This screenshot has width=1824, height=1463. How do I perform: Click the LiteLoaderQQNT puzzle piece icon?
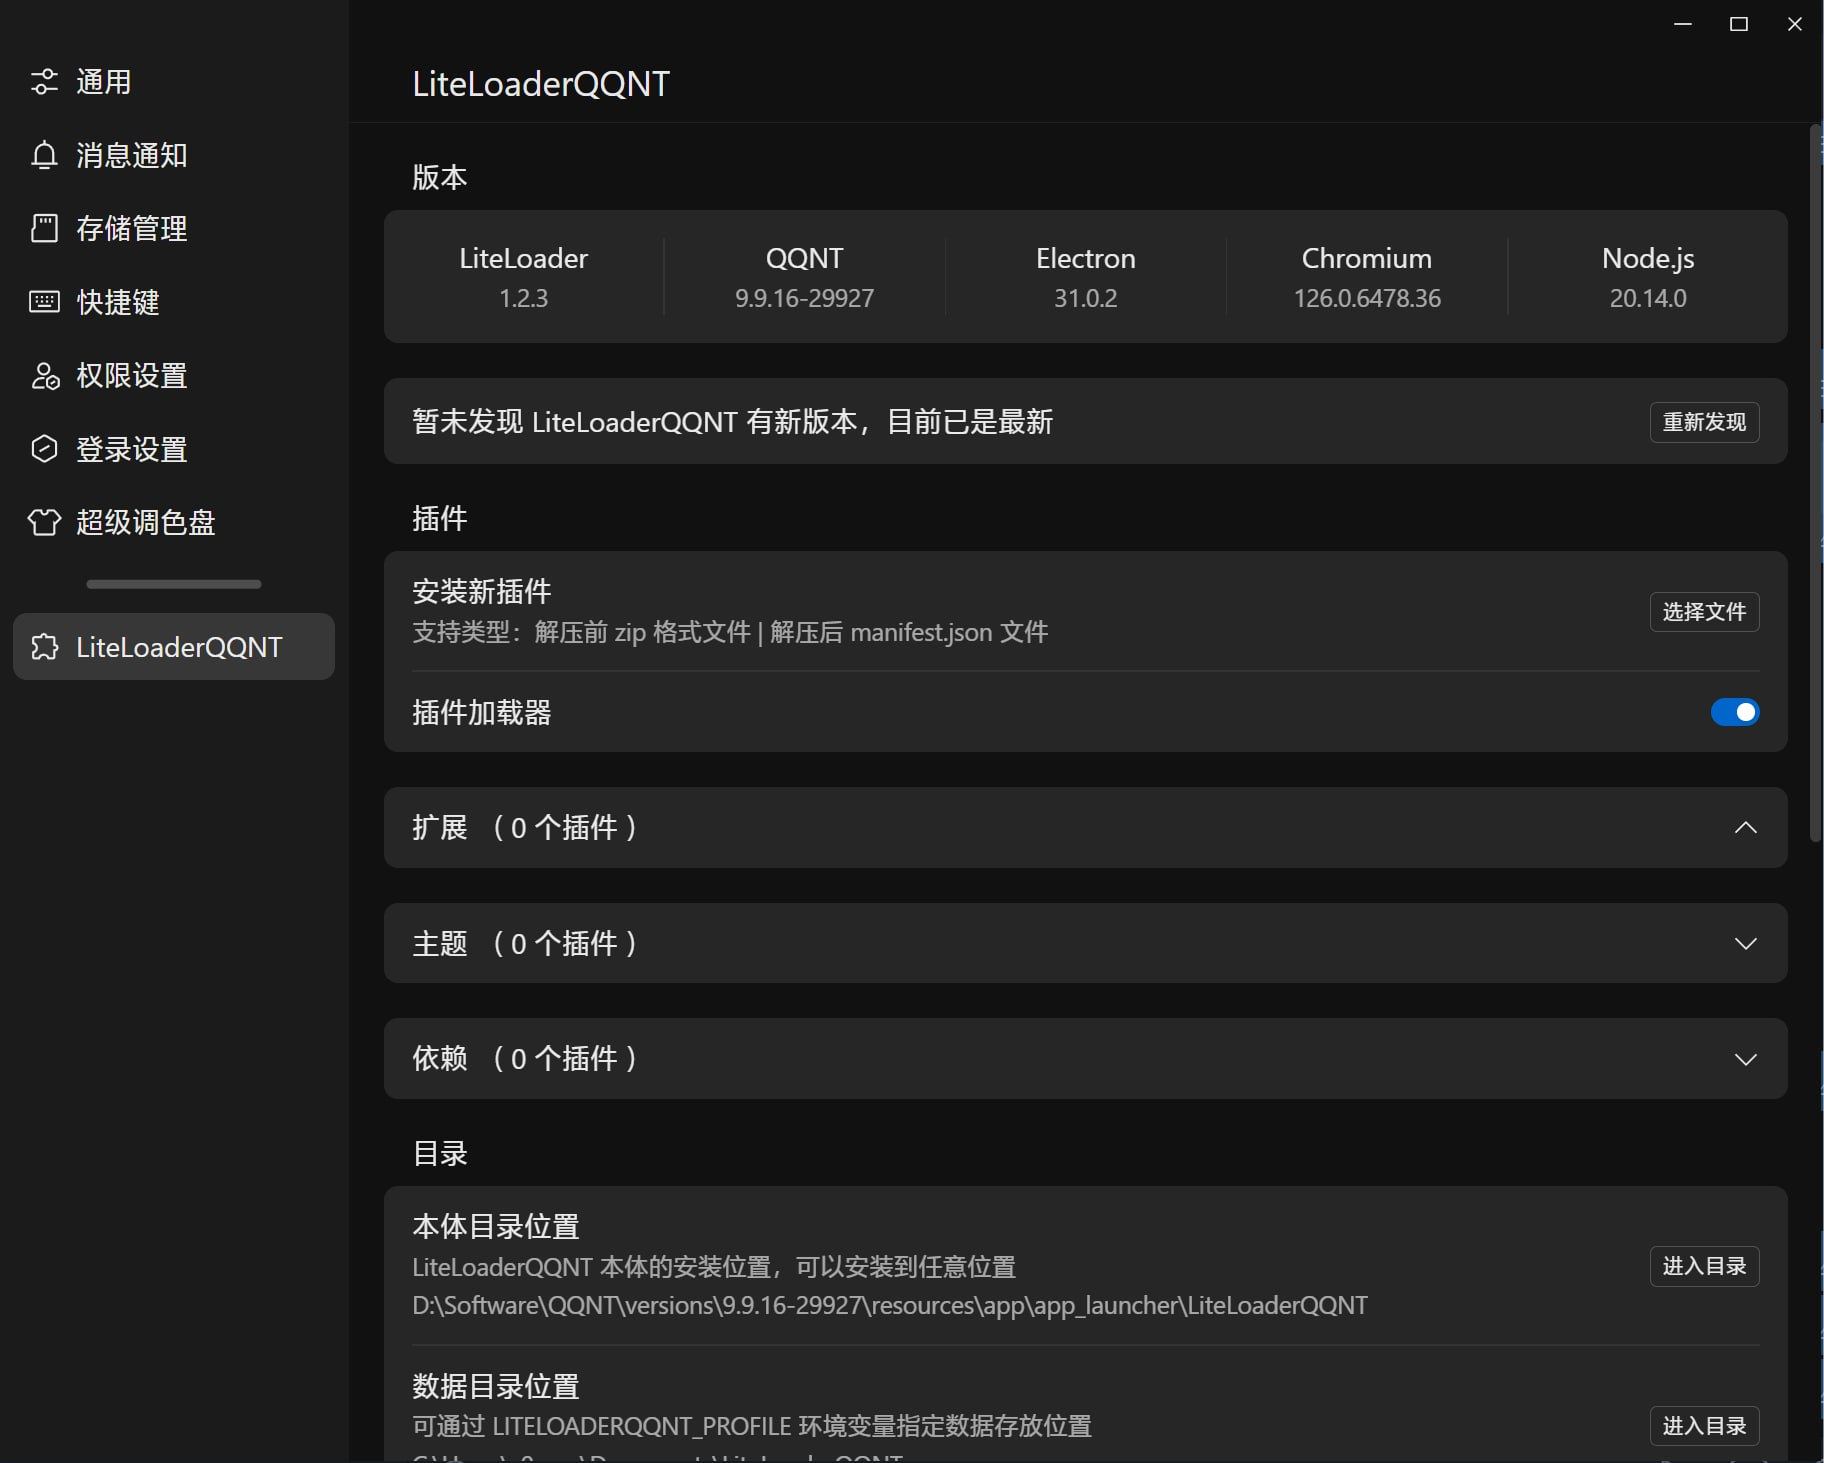click(x=44, y=647)
